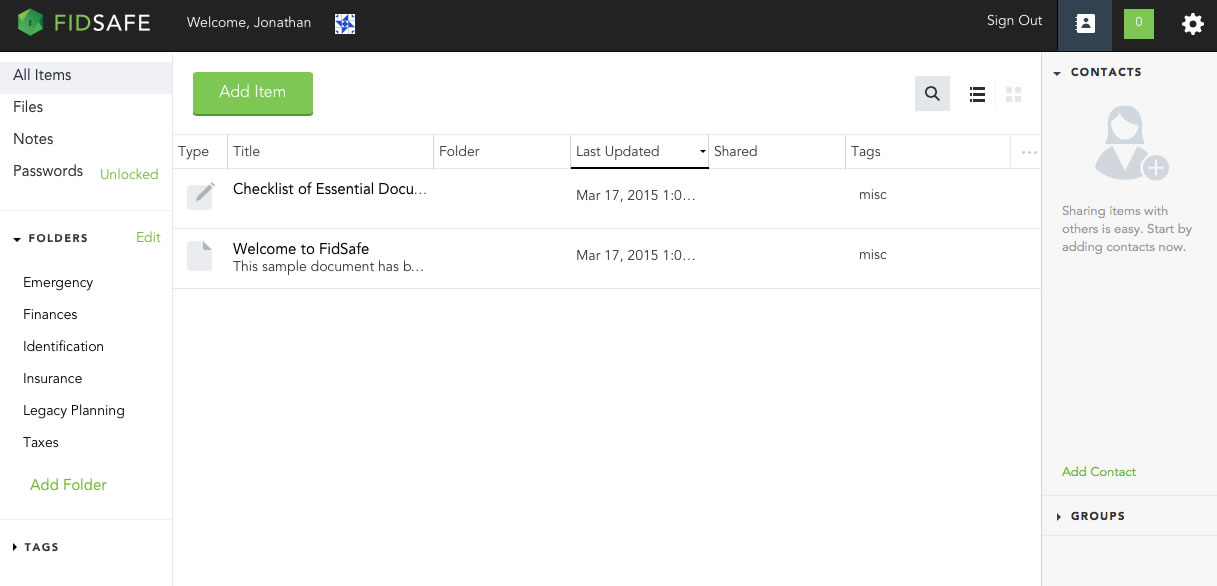
Task: Expand the Tags section
Action: pyautogui.click(x=15, y=548)
